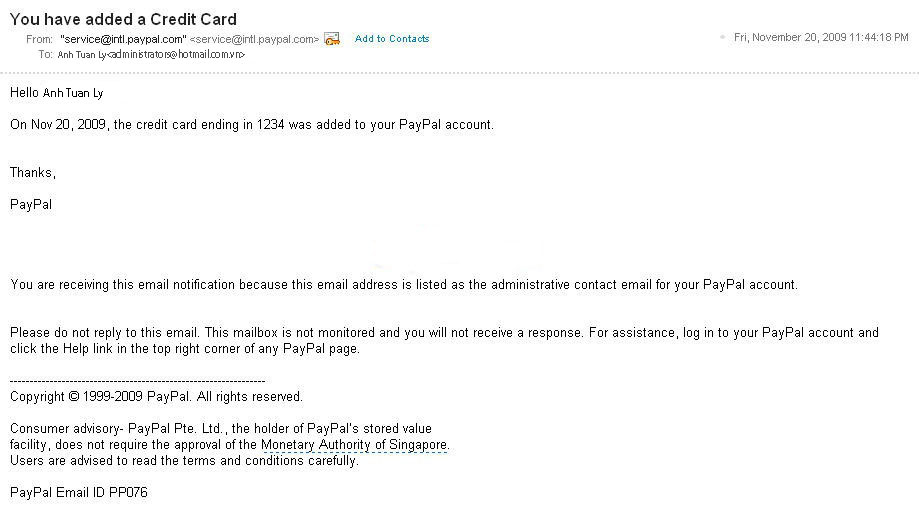Viewport: 919px width, 510px height.
Task: Click the recipient name Anh Tuan Ly
Action: tap(81, 55)
